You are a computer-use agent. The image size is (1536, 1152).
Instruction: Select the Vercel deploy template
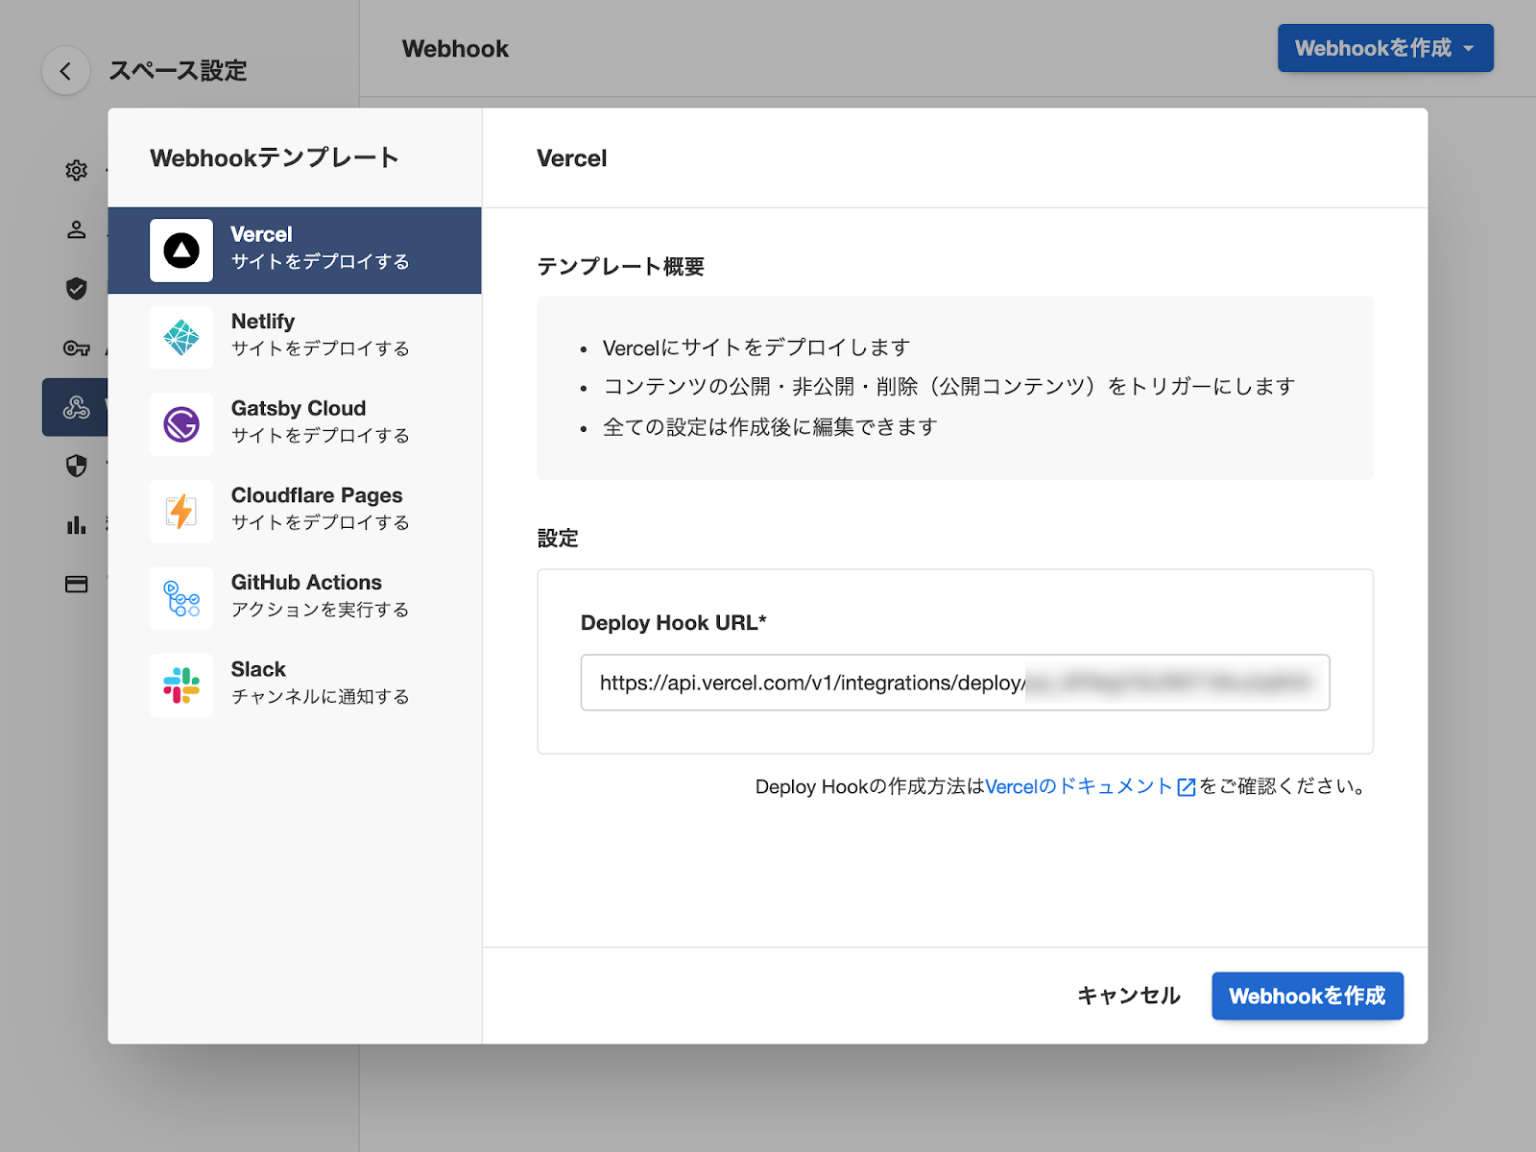(x=295, y=250)
